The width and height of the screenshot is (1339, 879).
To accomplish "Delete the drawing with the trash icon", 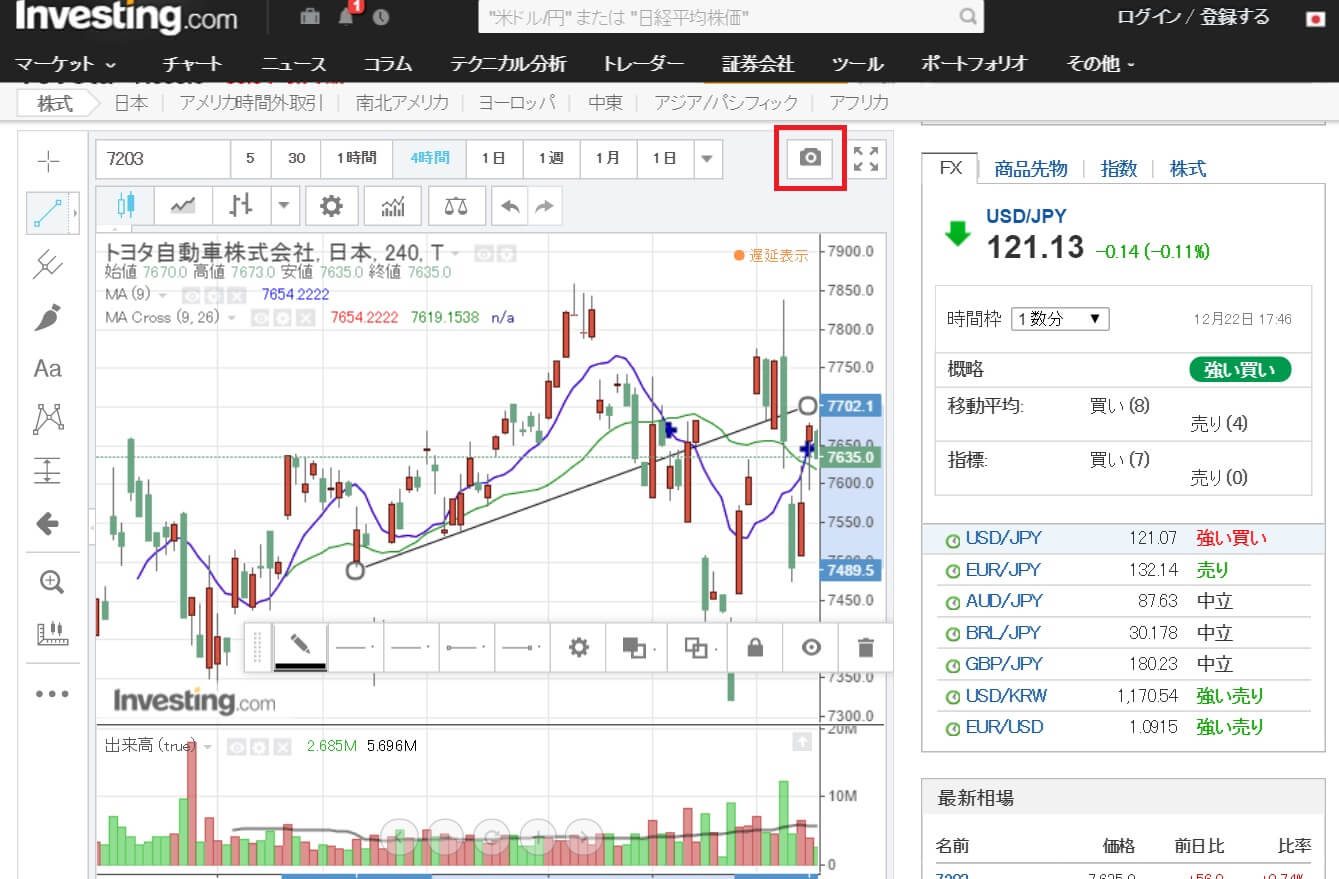I will 866,647.
